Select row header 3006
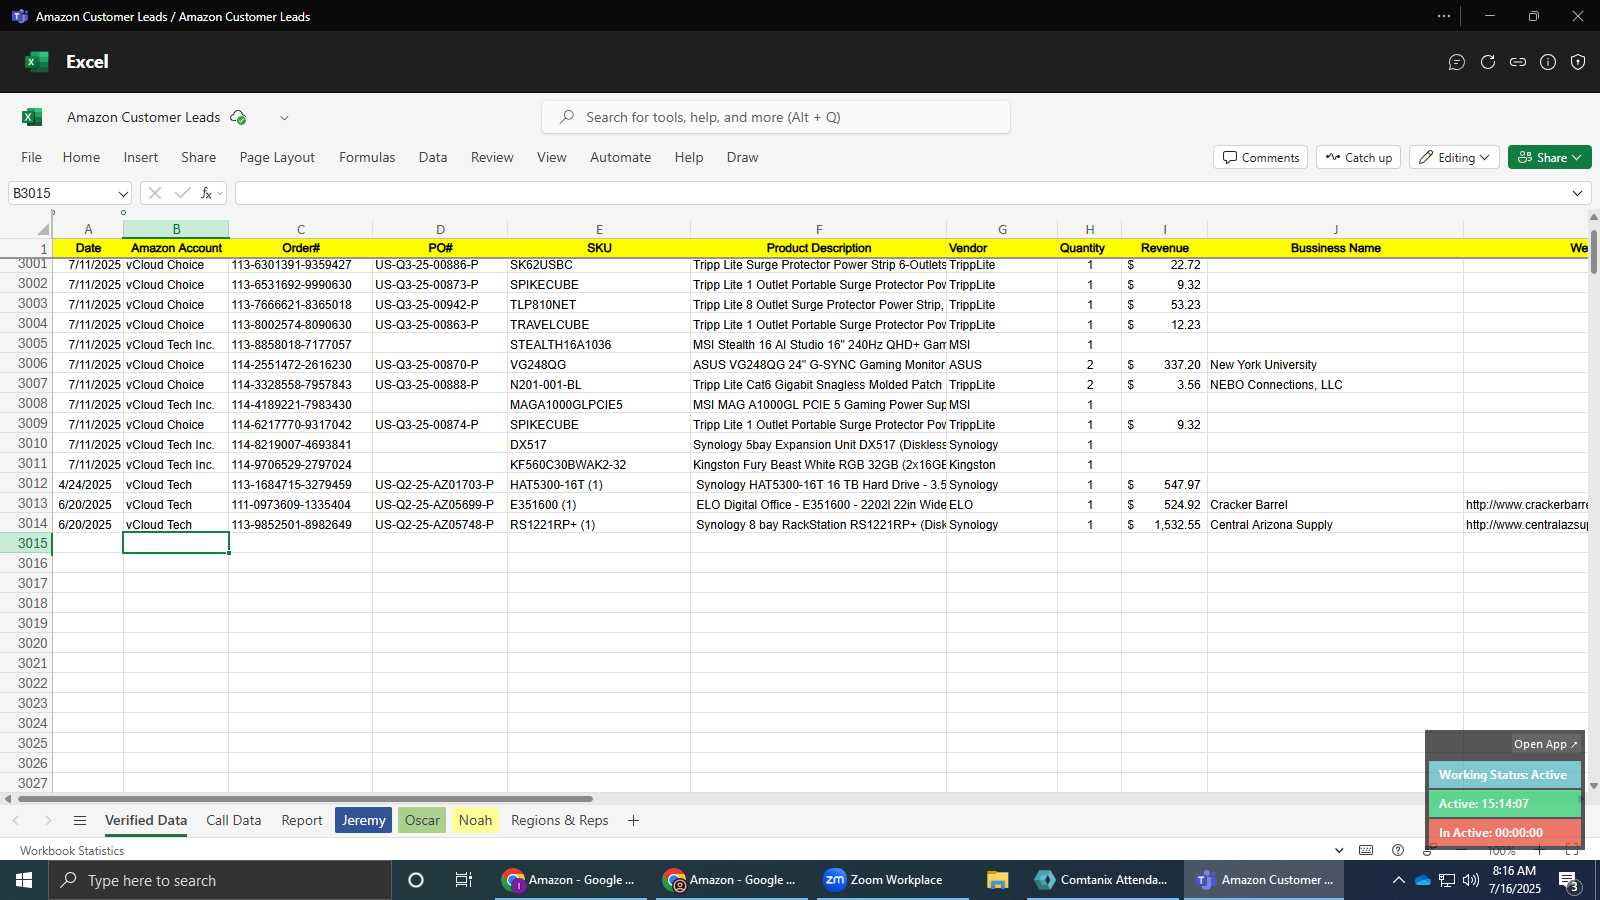 point(32,364)
